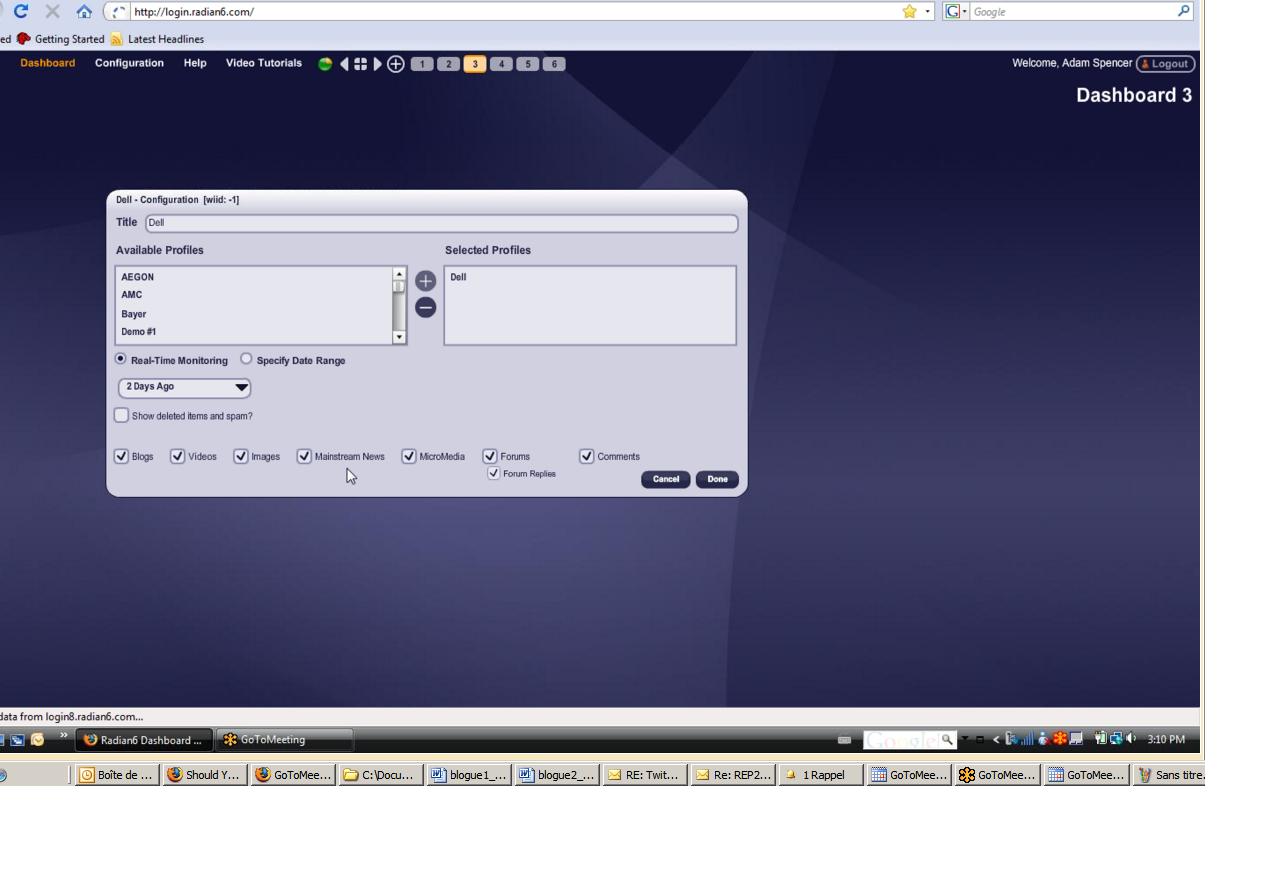Click the minus icon to remove profile
The image size is (1277, 872).
click(425, 307)
